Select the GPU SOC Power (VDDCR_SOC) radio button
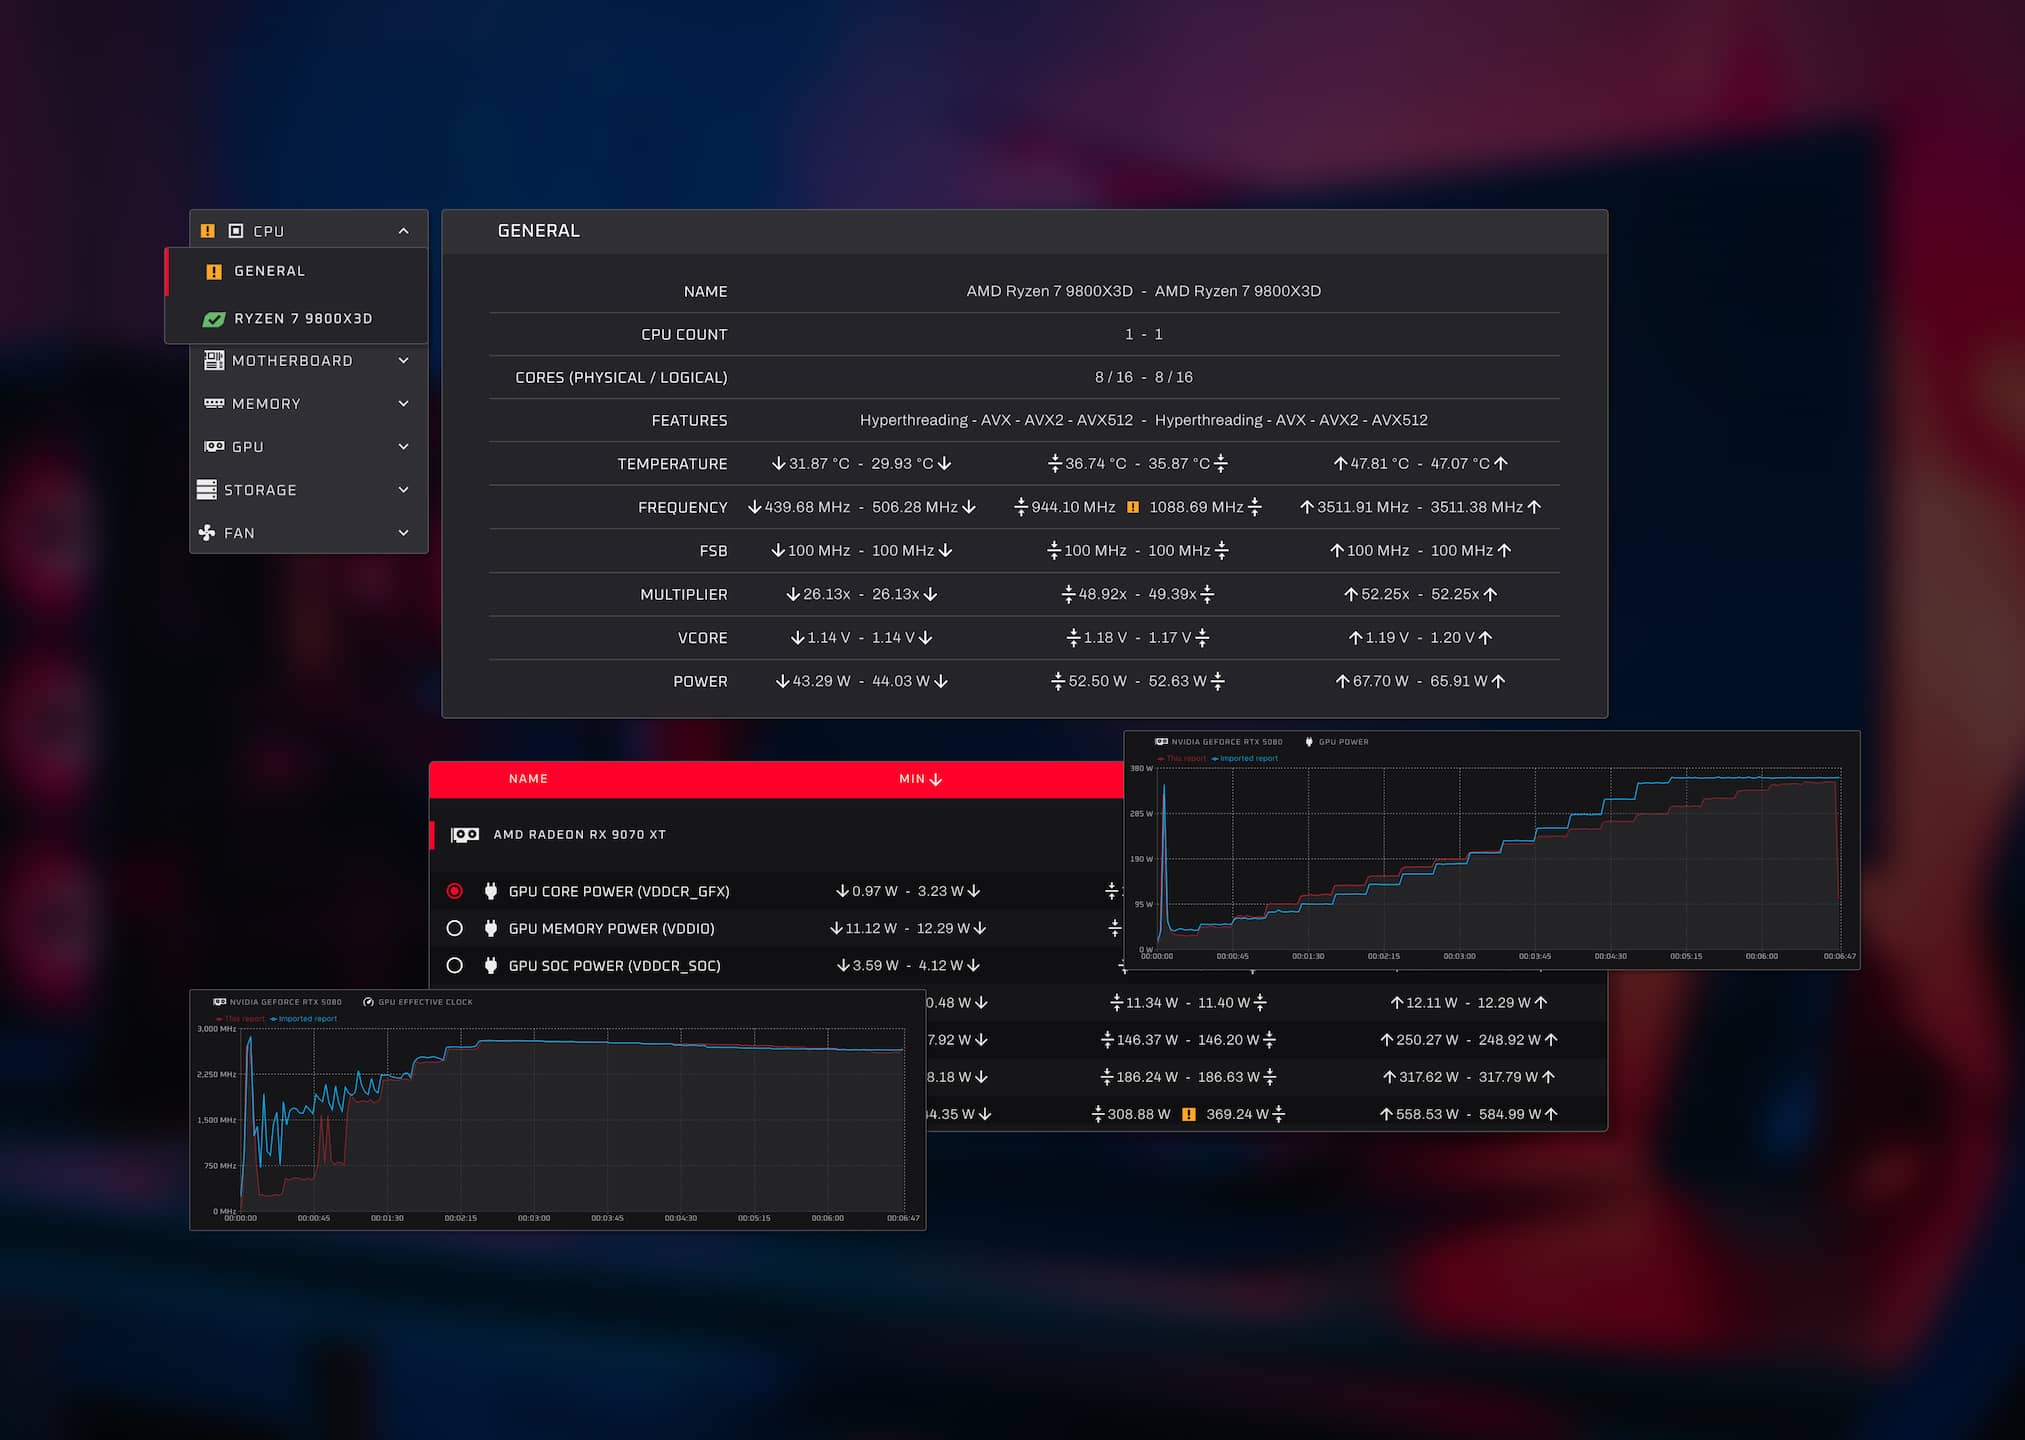This screenshot has height=1440, width=2025. [x=456, y=965]
